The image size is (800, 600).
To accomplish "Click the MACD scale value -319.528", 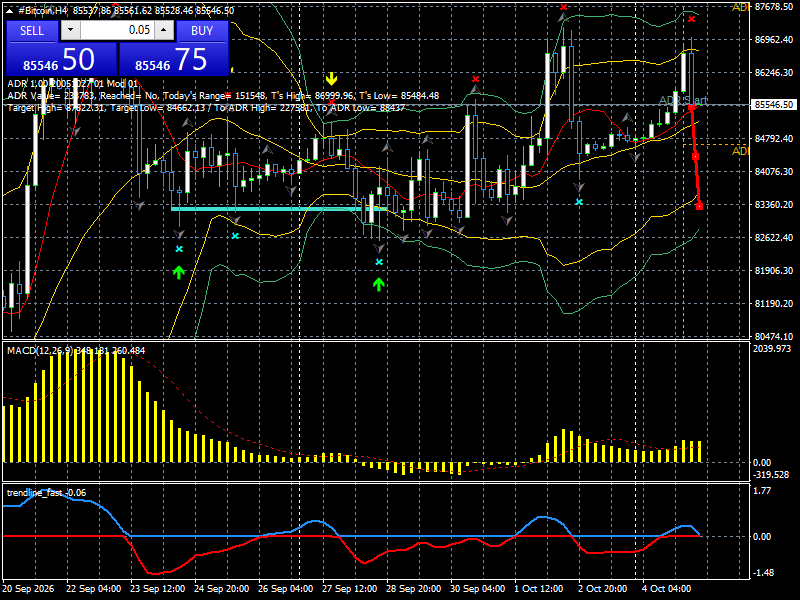I will 771,474.
